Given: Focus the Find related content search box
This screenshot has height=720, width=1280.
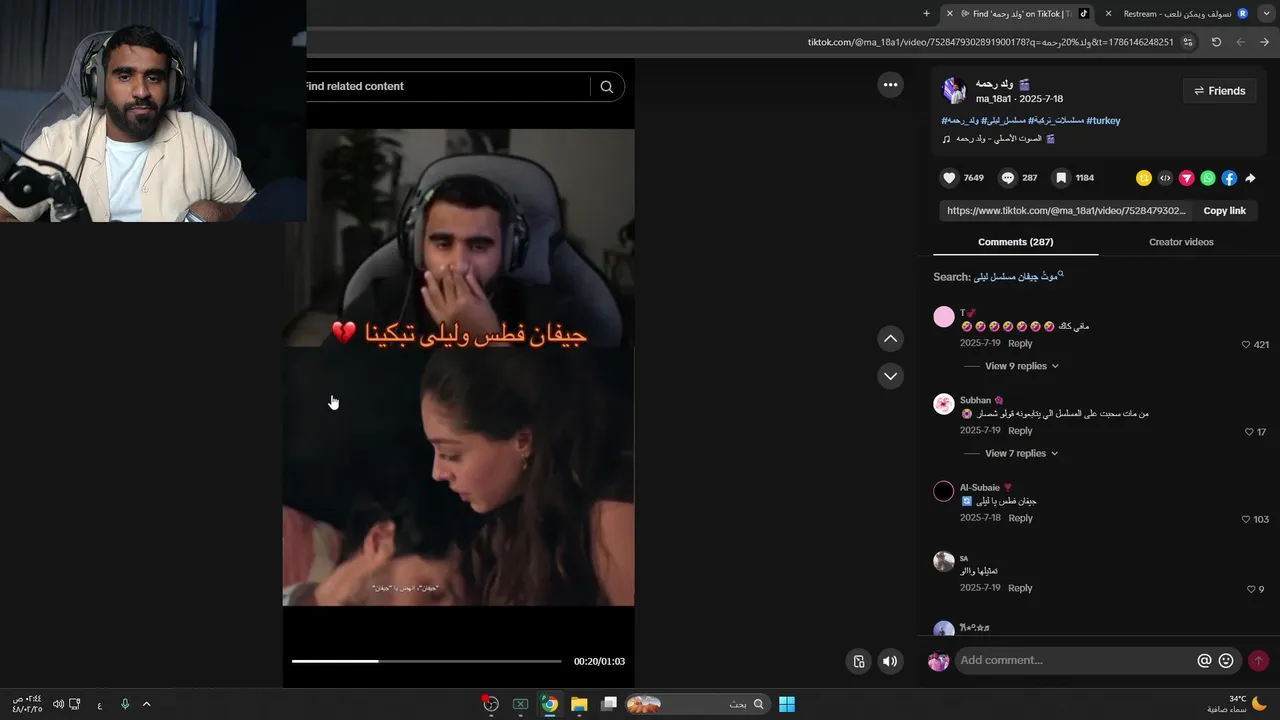Looking at the screenshot, I should (445, 87).
